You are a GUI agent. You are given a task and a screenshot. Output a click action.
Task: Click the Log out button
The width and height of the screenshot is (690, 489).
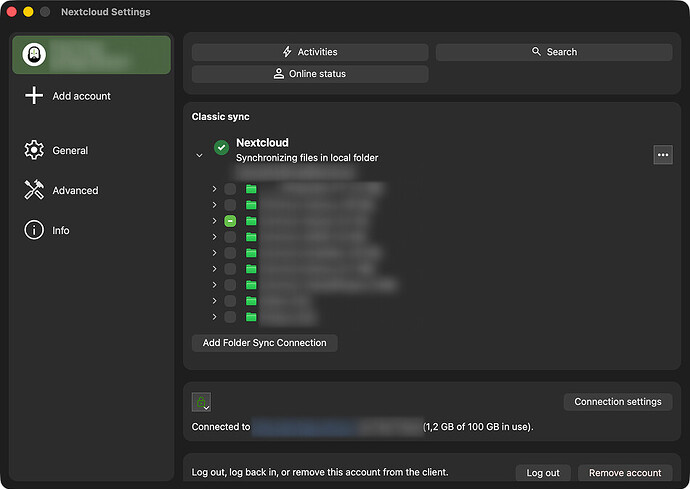[543, 473]
